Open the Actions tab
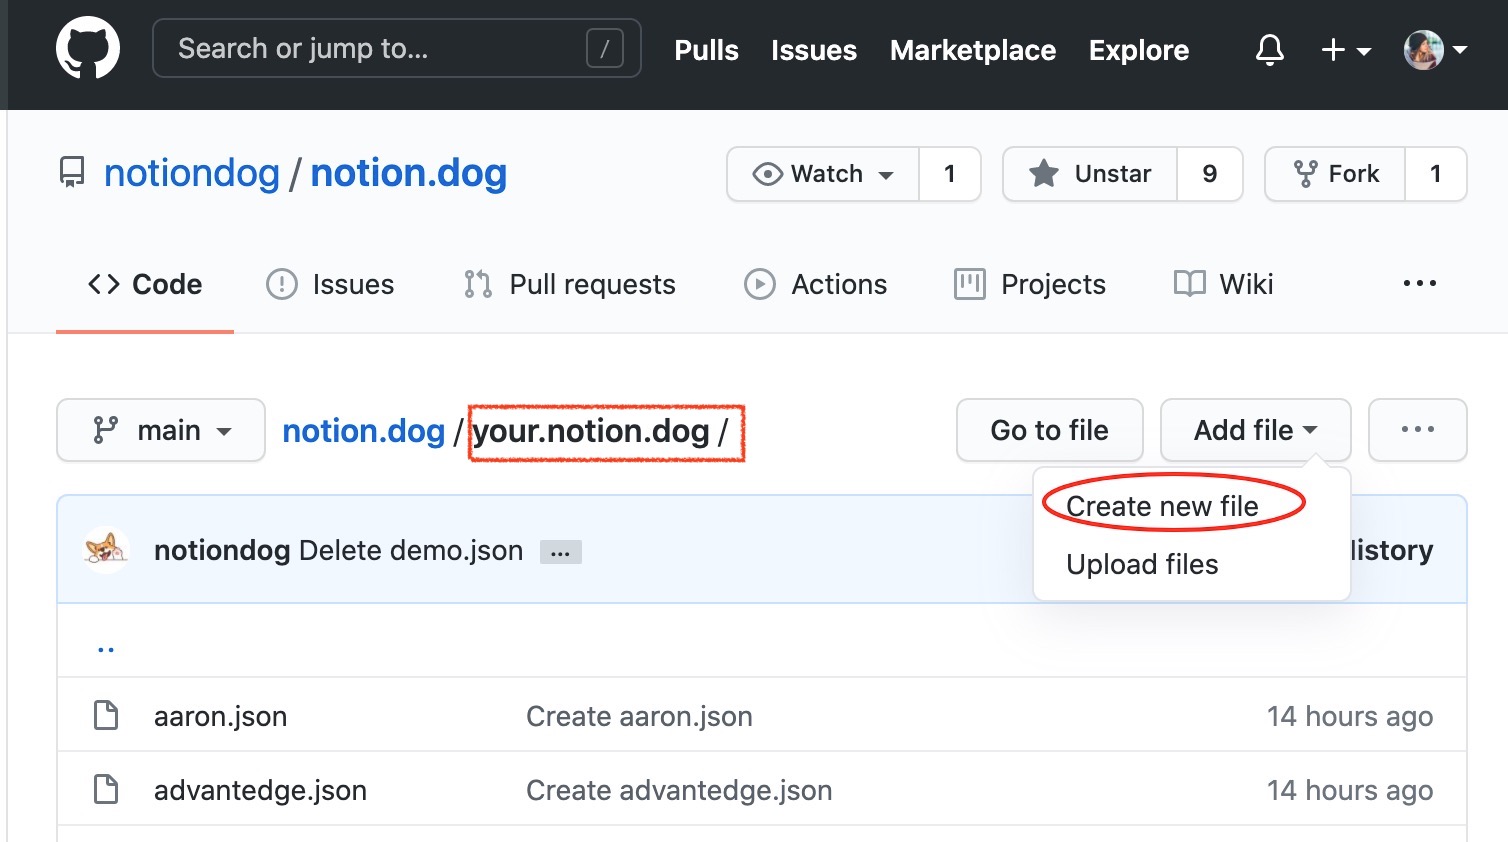This screenshot has height=842, width=1508. tap(816, 284)
